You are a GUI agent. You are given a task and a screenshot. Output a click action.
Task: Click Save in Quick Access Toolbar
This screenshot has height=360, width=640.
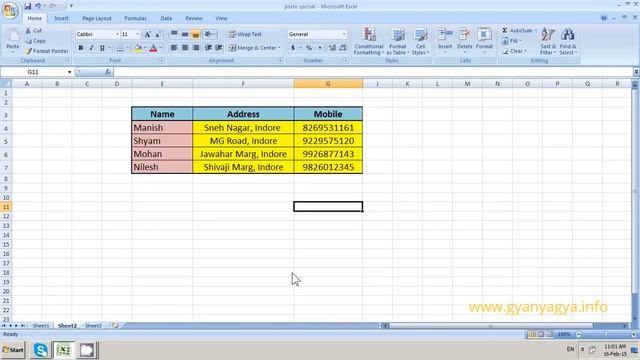pos(27,6)
